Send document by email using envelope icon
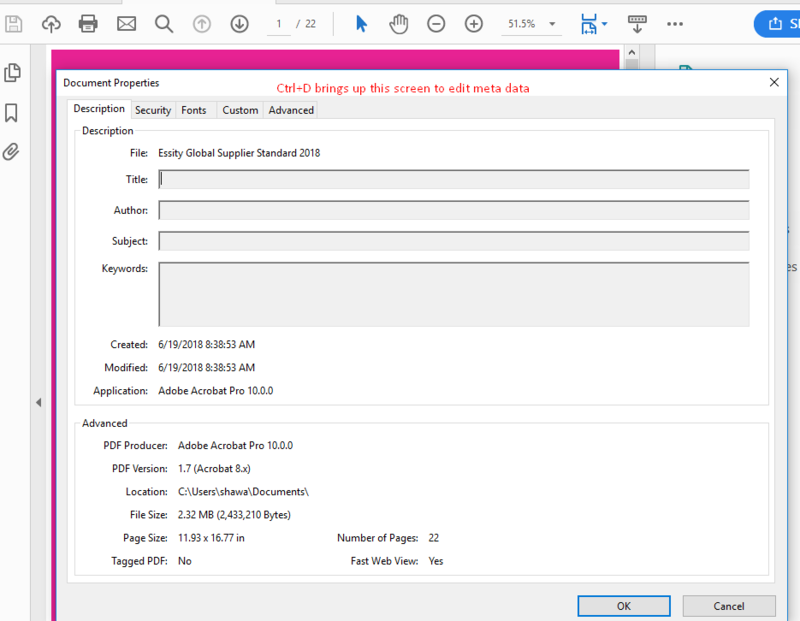This screenshot has width=800, height=621. (x=125, y=22)
